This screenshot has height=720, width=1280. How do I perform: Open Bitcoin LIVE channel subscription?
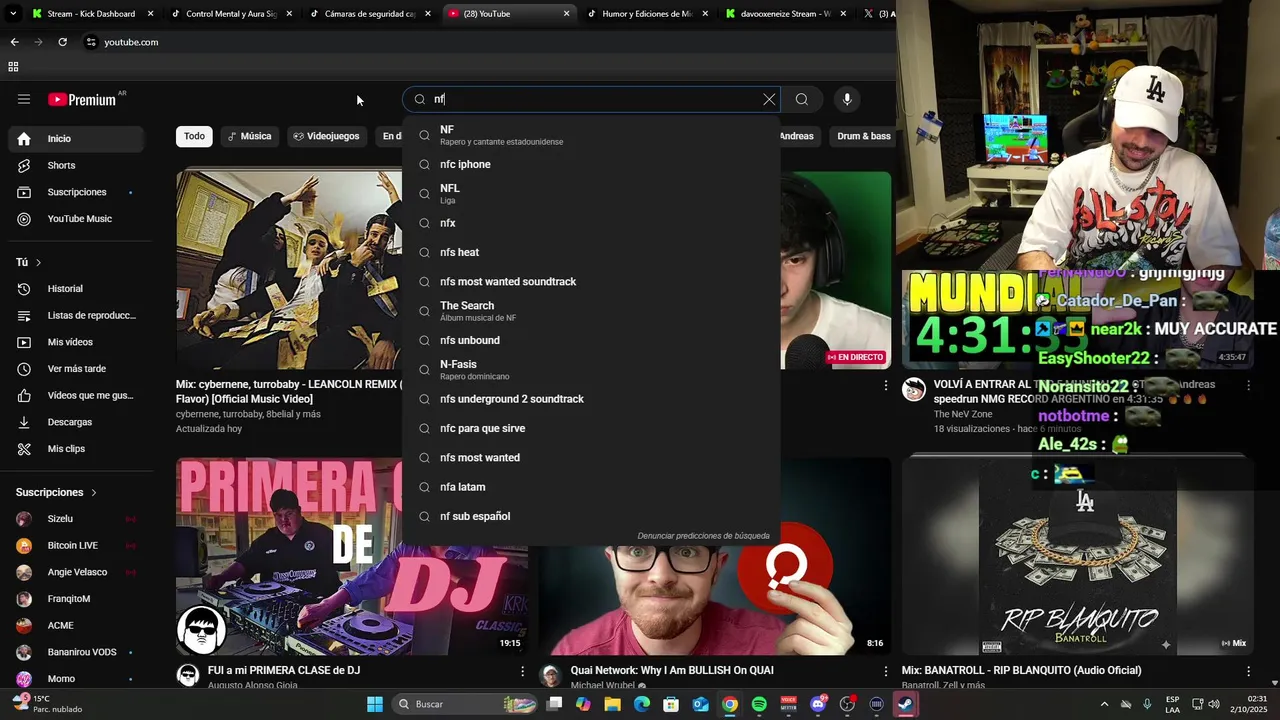coord(76,546)
